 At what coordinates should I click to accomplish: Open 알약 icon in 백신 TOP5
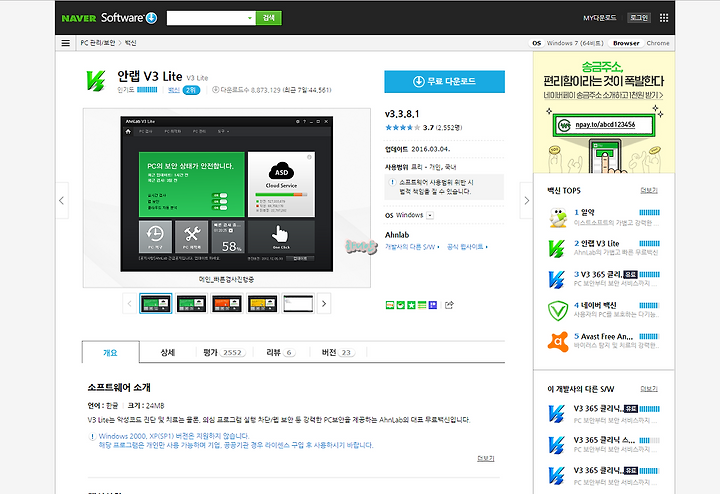(x=558, y=217)
